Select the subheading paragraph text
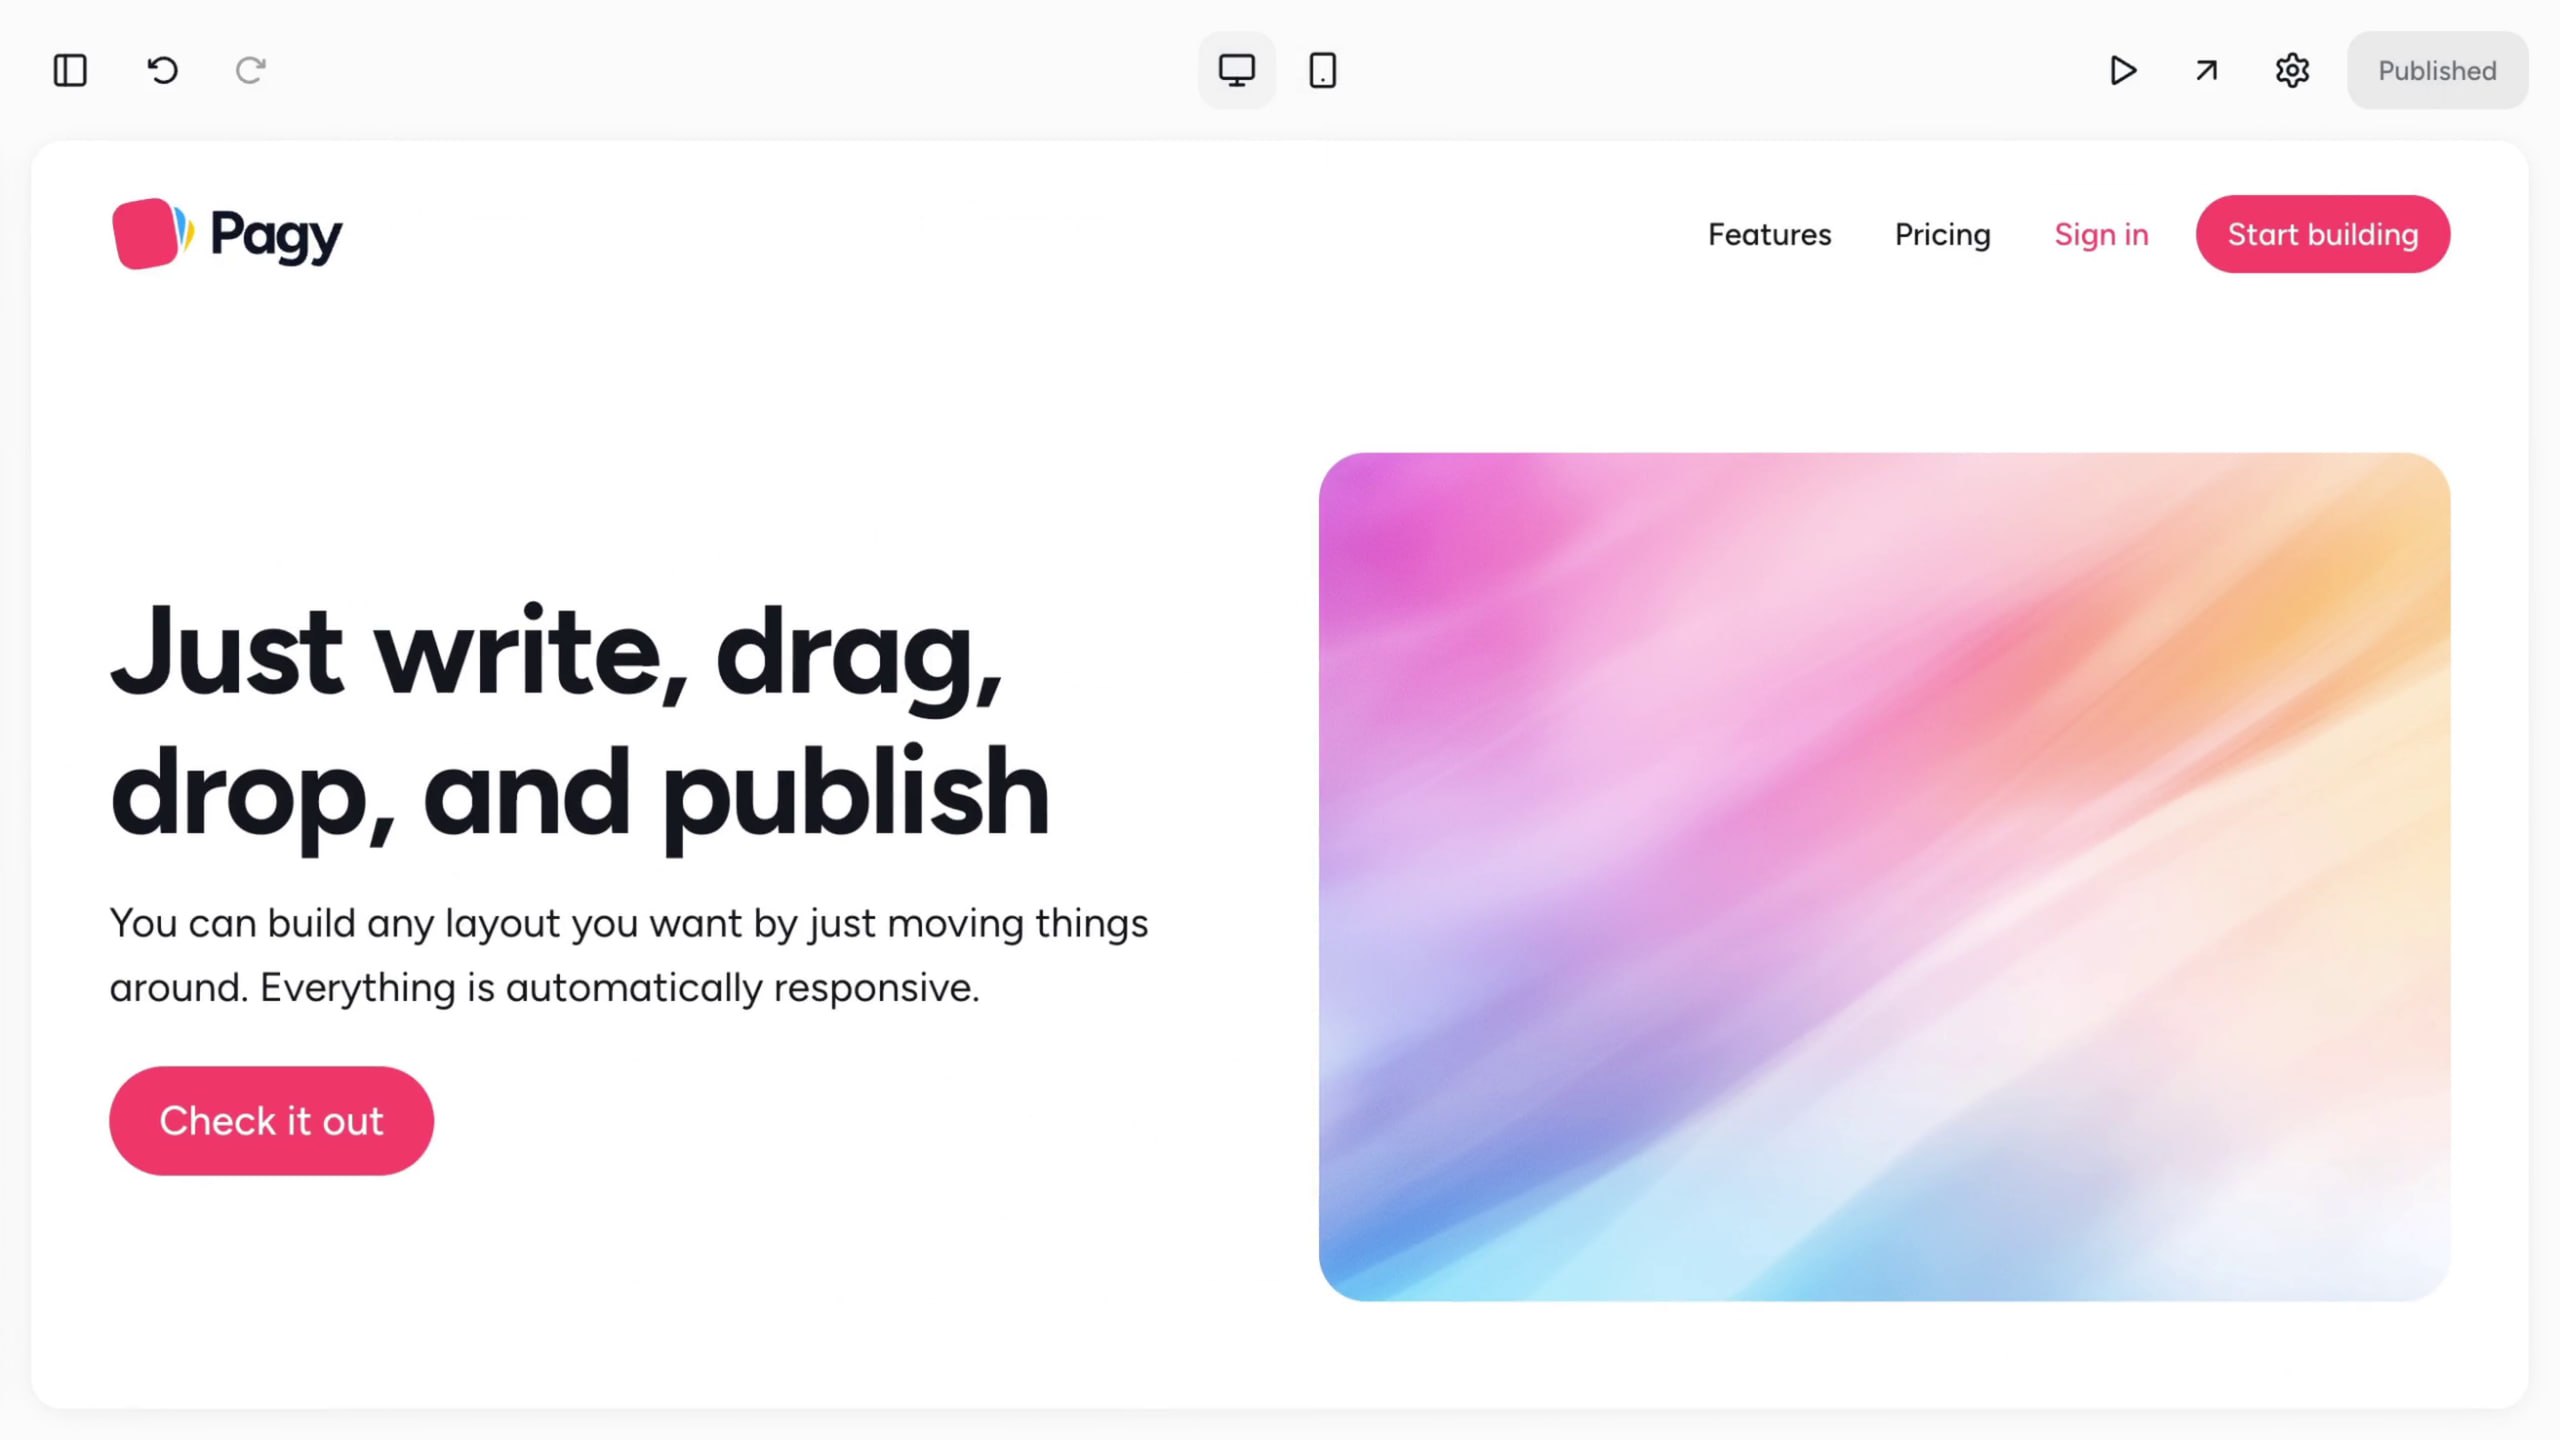Viewport: 2560px width, 1440px height. pyautogui.click(x=628, y=955)
